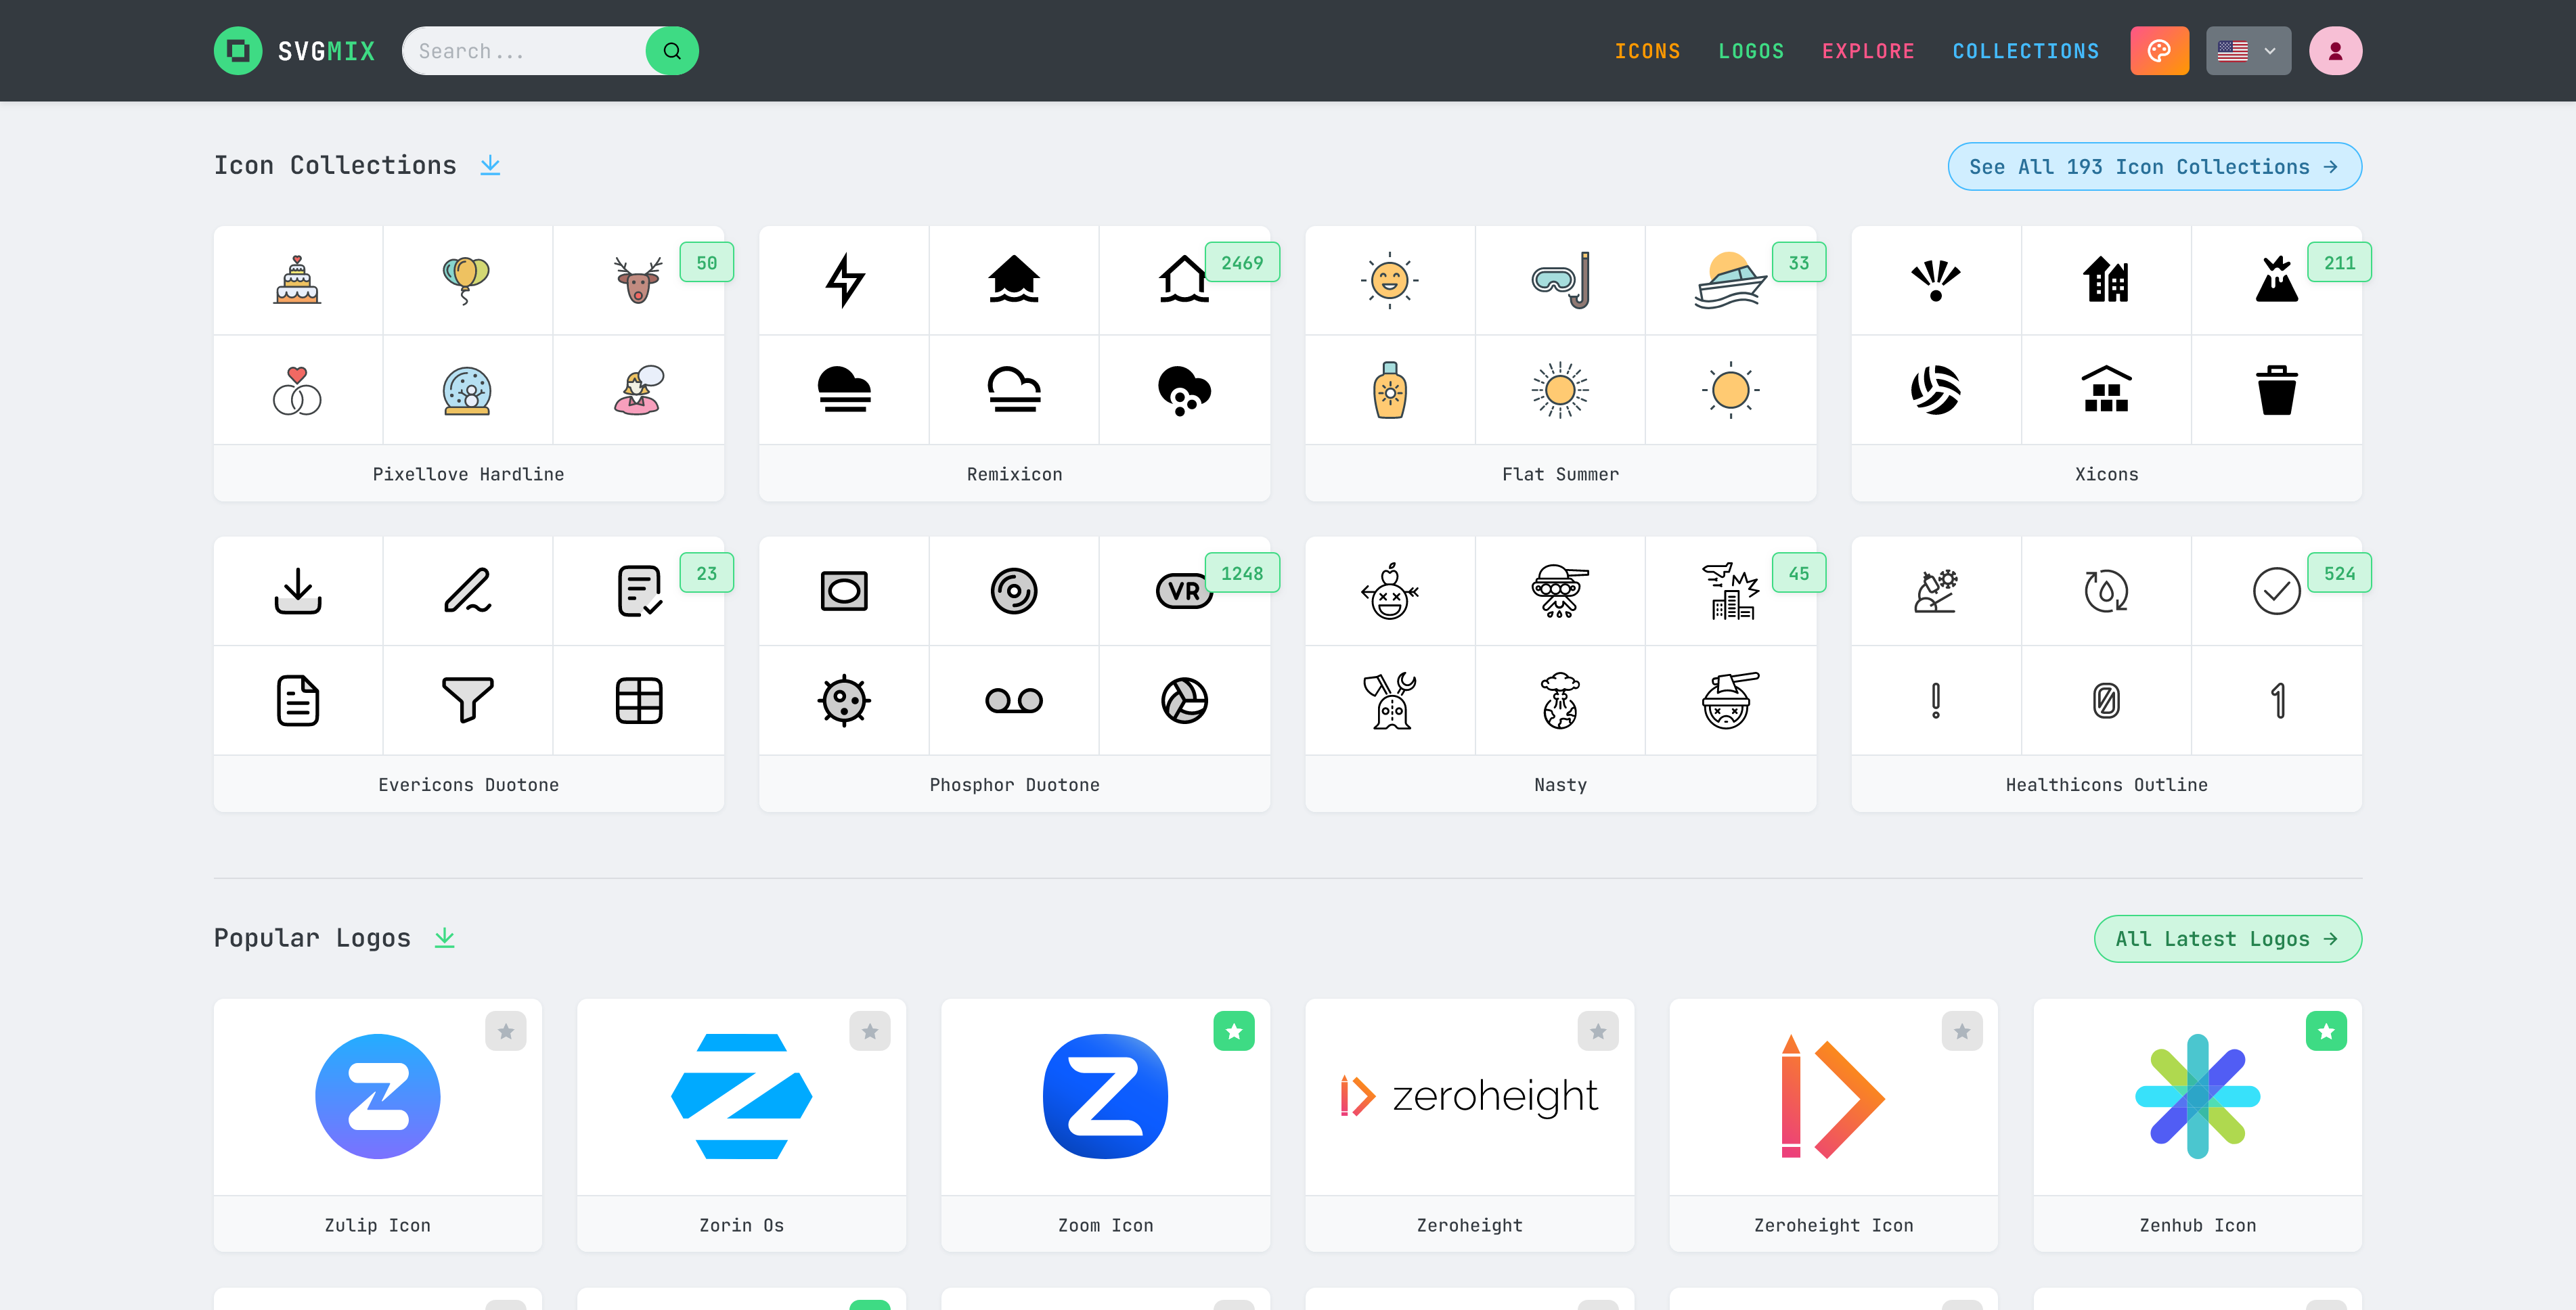Select the Xicons volleyball icon
This screenshot has height=1310, width=2576.
(1936, 390)
